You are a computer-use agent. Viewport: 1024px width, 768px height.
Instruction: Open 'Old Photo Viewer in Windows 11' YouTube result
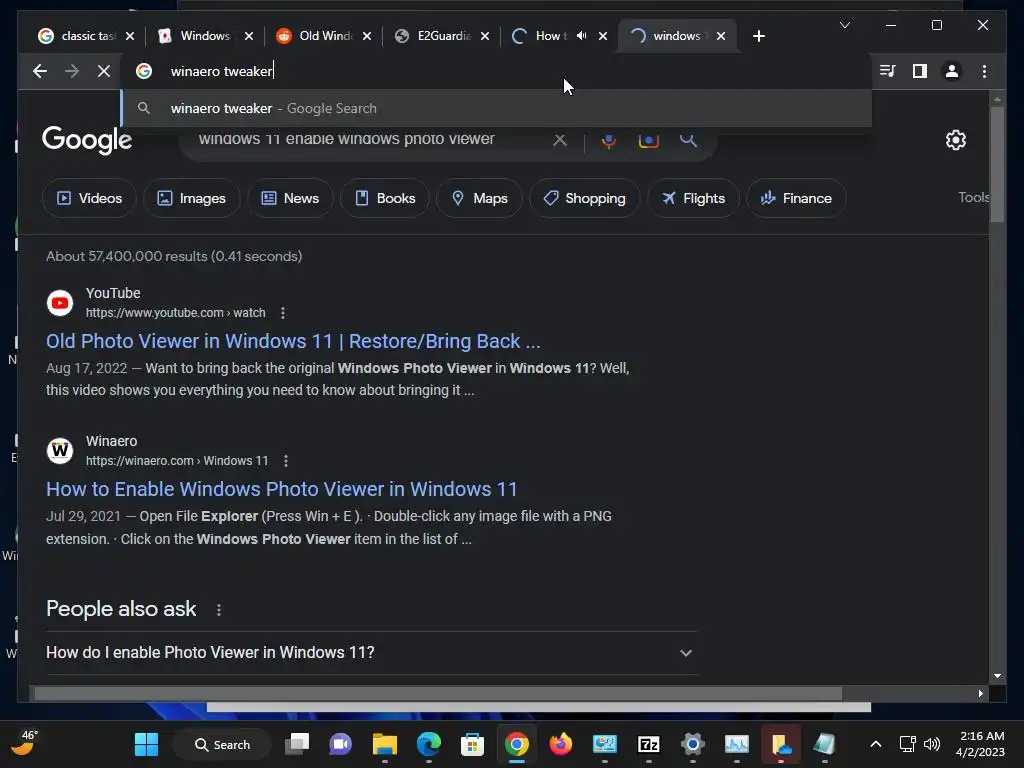pyautogui.click(x=293, y=341)
